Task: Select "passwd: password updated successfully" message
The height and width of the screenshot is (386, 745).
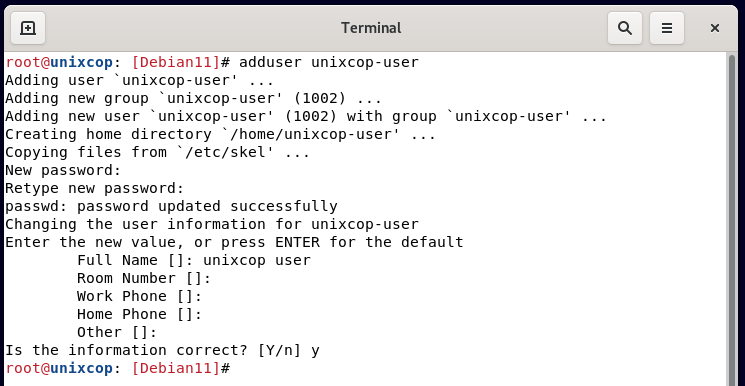Action: pos(171,206)
